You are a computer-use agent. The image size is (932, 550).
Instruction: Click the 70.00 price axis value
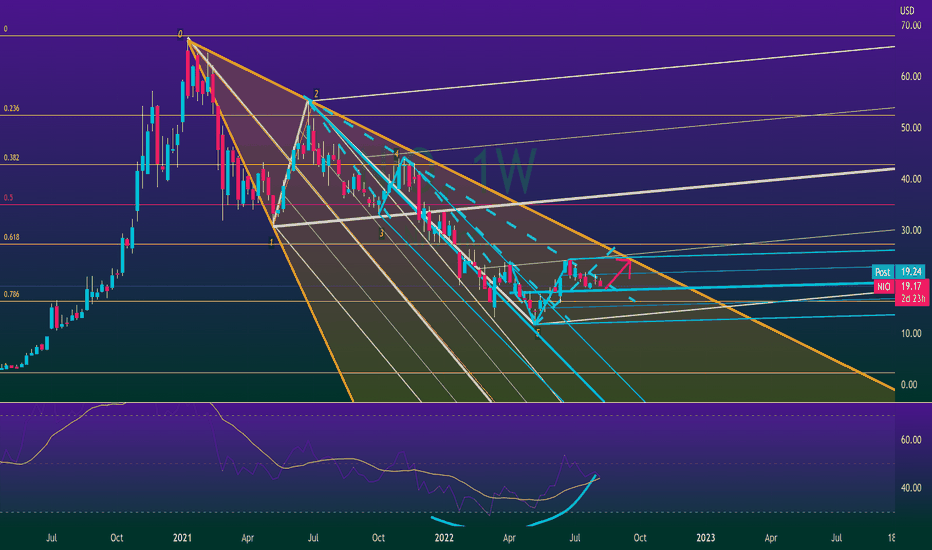pos(911,25)
